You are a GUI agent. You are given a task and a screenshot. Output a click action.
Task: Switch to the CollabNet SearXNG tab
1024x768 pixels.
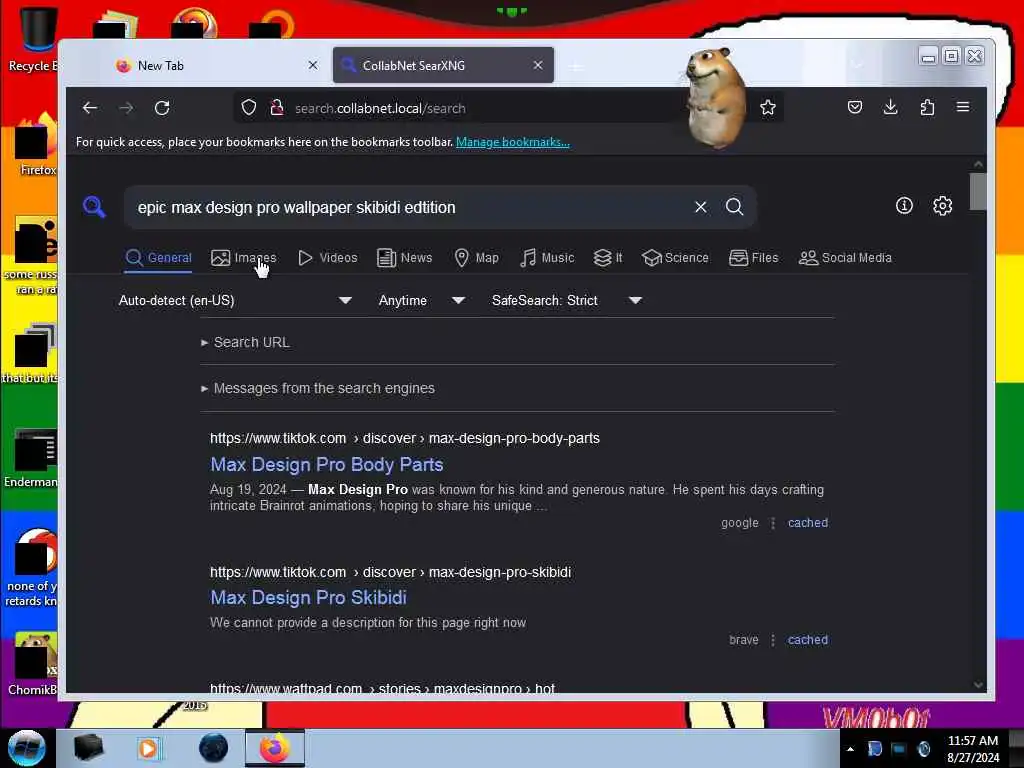443,65
